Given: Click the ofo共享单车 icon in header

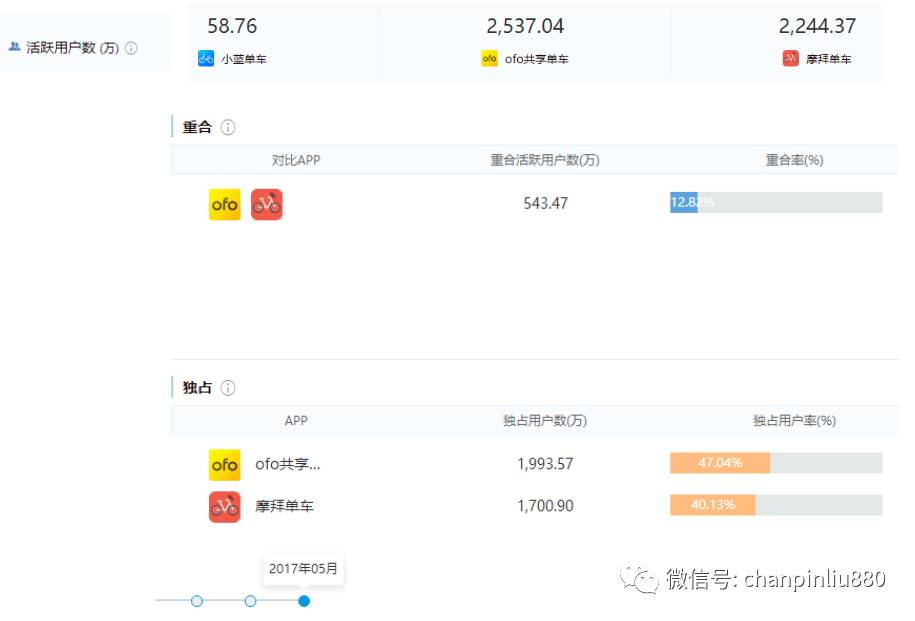Looking at the screenshot, I should (489, 58).
